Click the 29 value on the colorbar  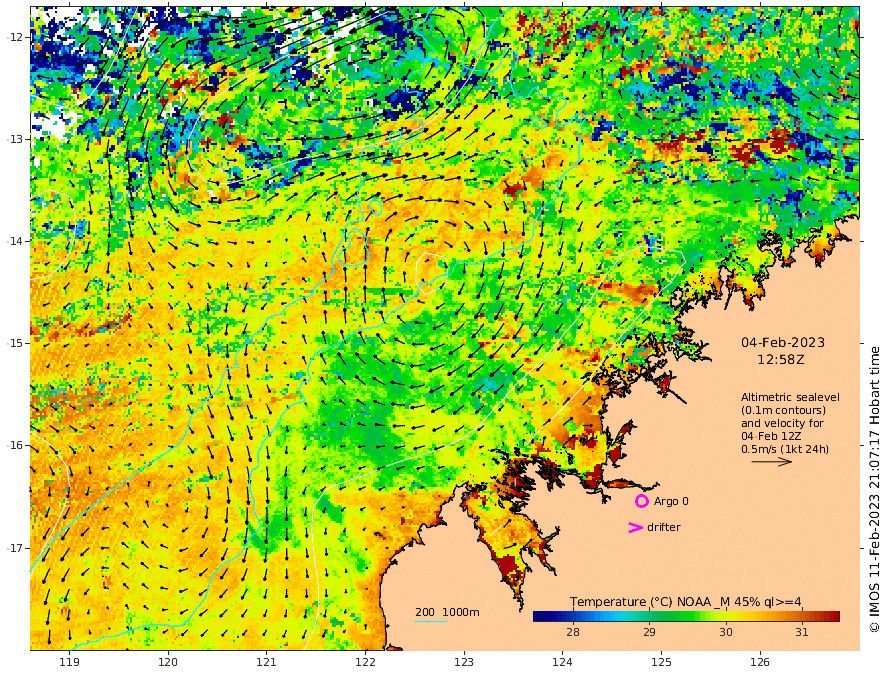(x=649, y=632)
